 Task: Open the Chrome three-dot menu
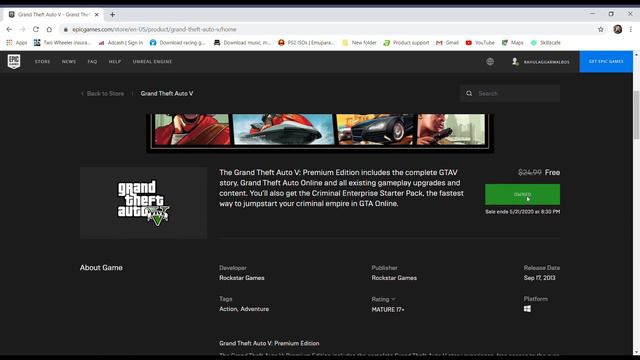click(x=631, y=29)
